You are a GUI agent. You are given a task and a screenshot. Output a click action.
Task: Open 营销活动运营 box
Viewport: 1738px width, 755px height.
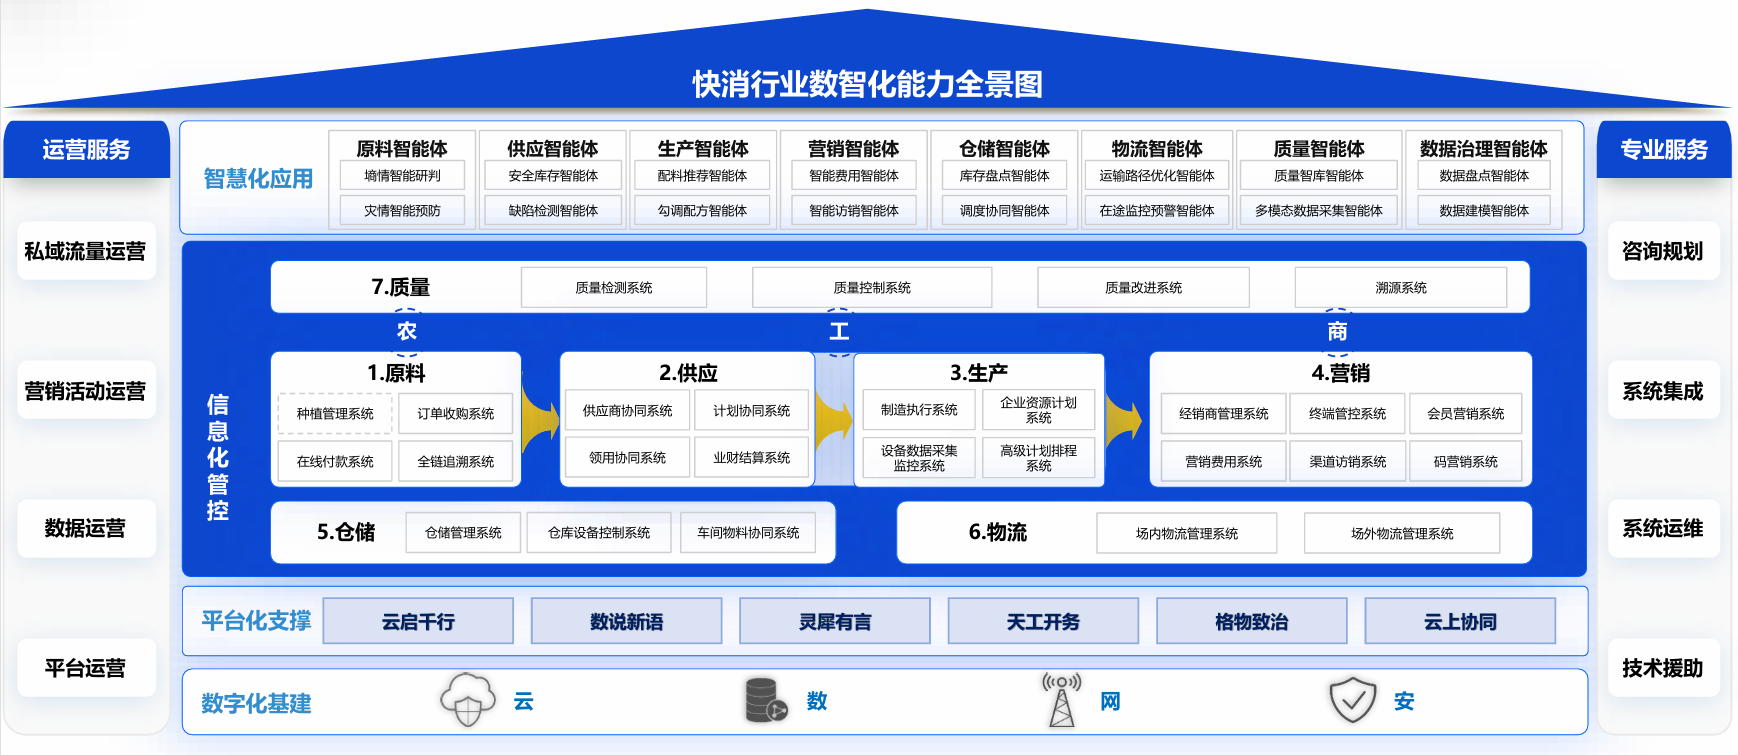point(86,390)
